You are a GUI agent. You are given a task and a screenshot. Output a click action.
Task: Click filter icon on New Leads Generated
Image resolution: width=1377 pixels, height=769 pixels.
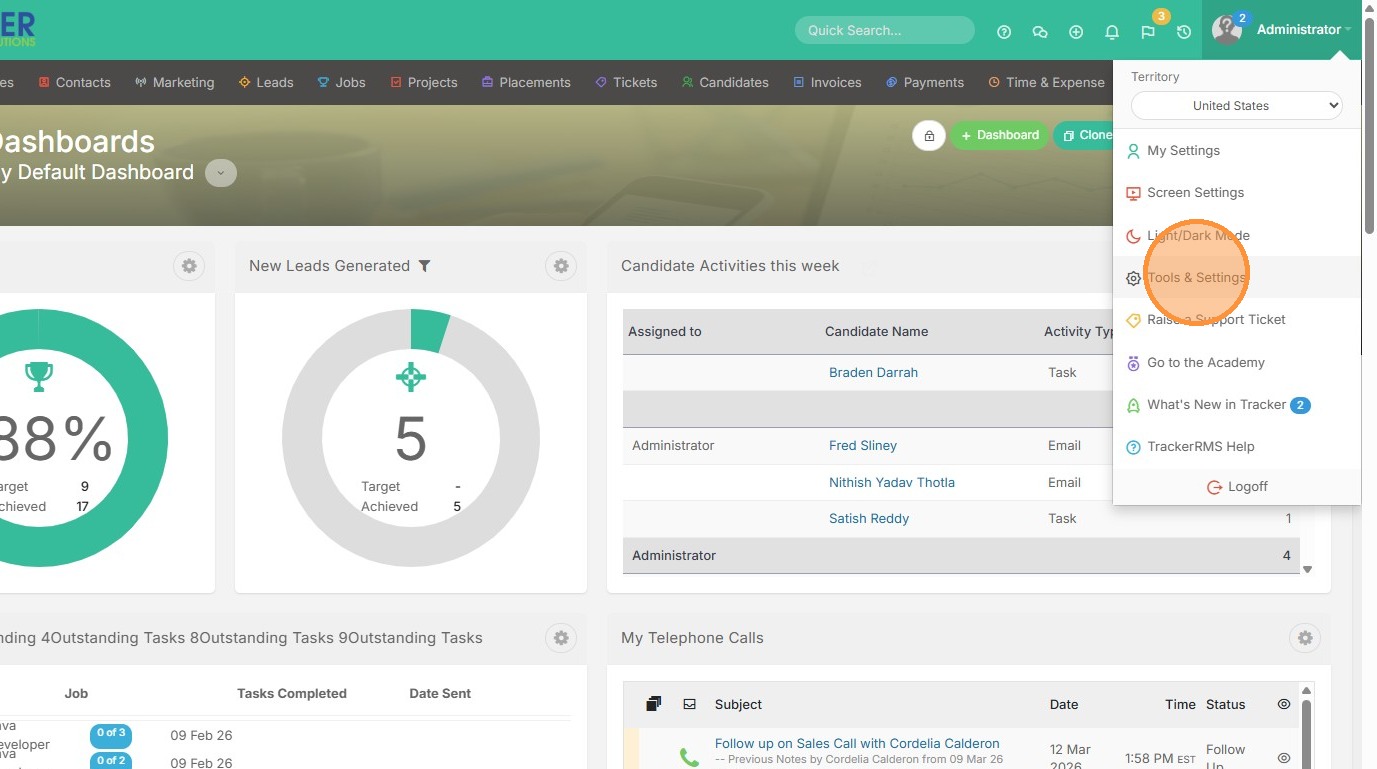425,266
